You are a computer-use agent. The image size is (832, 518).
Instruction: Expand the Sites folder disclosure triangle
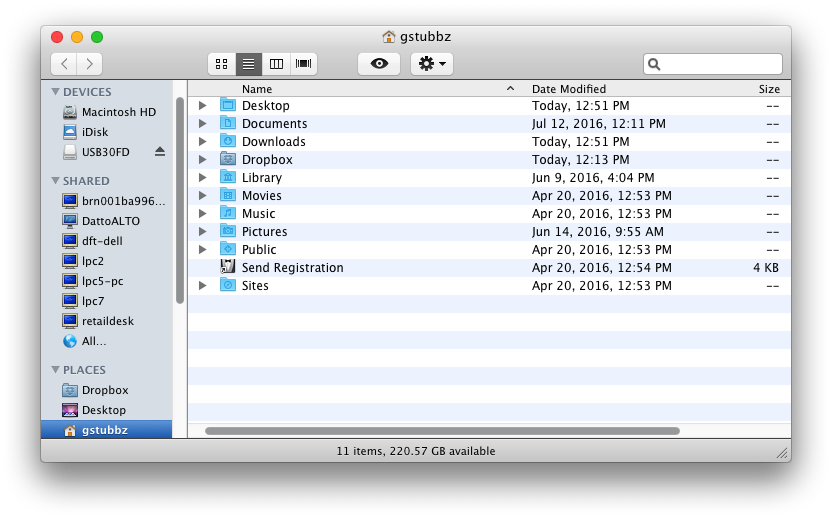click(202, 286)
